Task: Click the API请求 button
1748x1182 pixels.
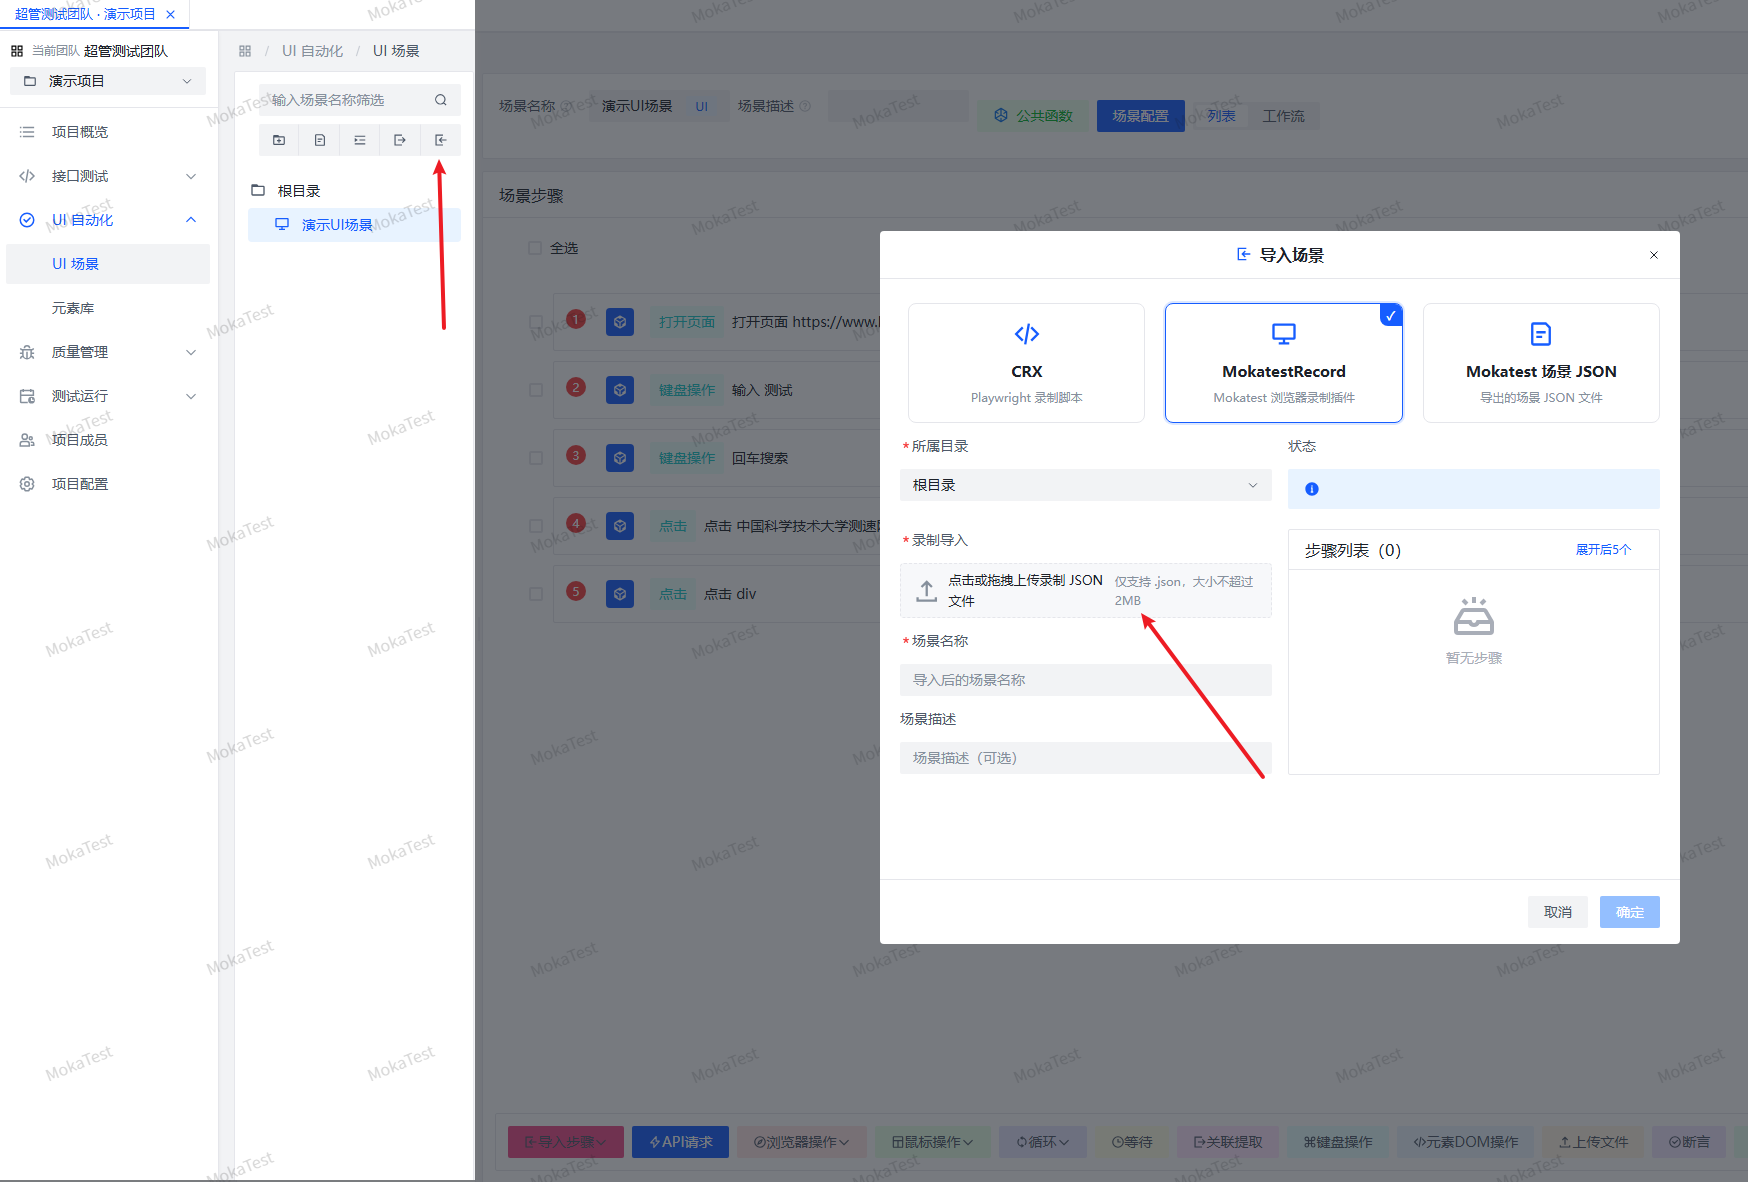Action: 680,1142
